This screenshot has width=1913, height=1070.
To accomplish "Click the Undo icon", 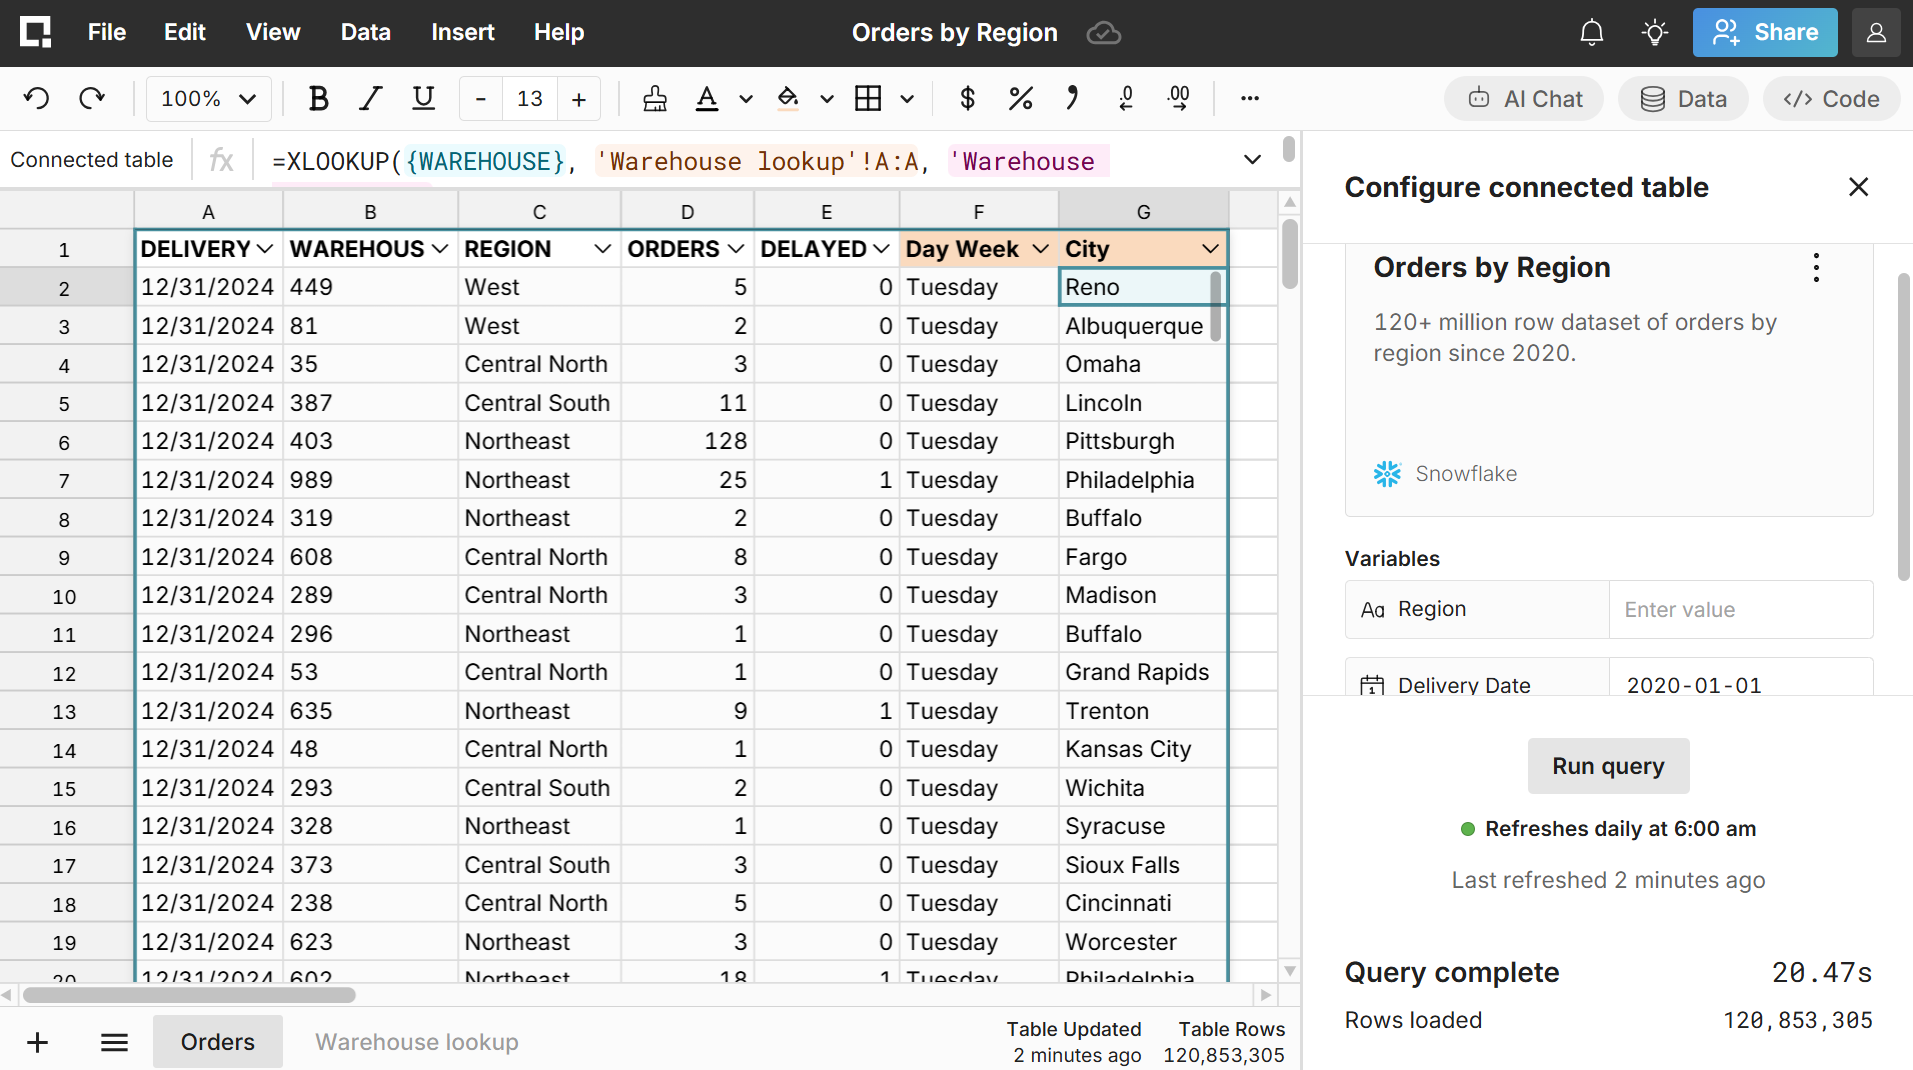I will point(37,98).
